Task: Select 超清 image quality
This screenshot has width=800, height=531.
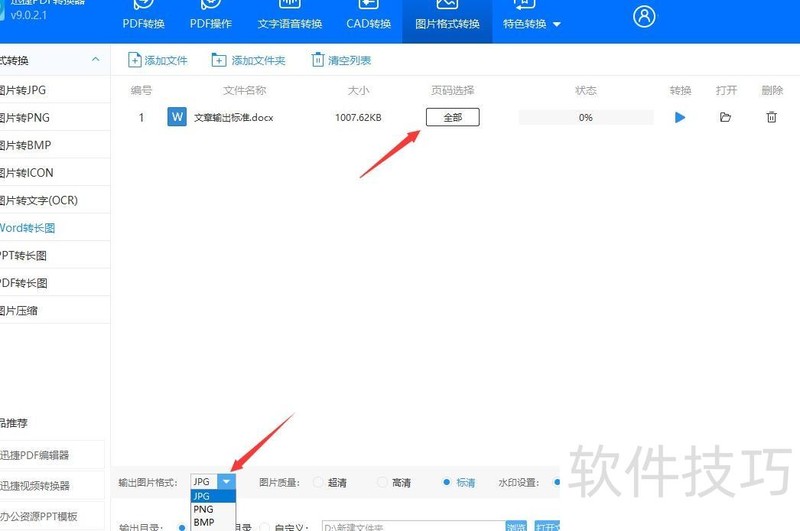Action: [318, 482]
